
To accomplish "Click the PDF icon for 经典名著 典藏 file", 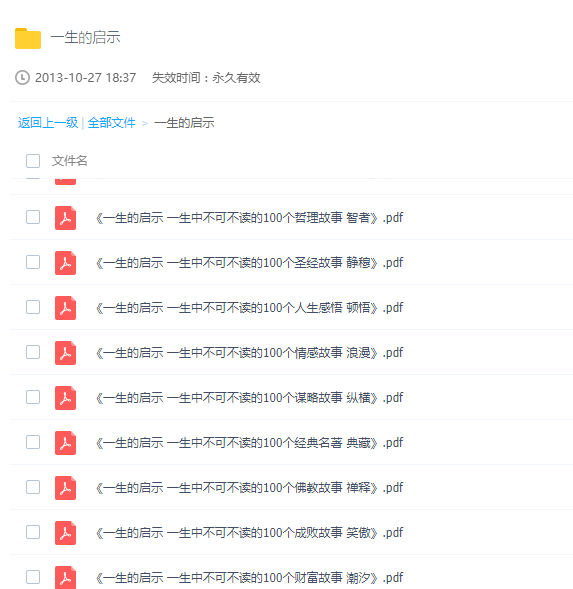I will pyautogui.click(x=65, y=443).
